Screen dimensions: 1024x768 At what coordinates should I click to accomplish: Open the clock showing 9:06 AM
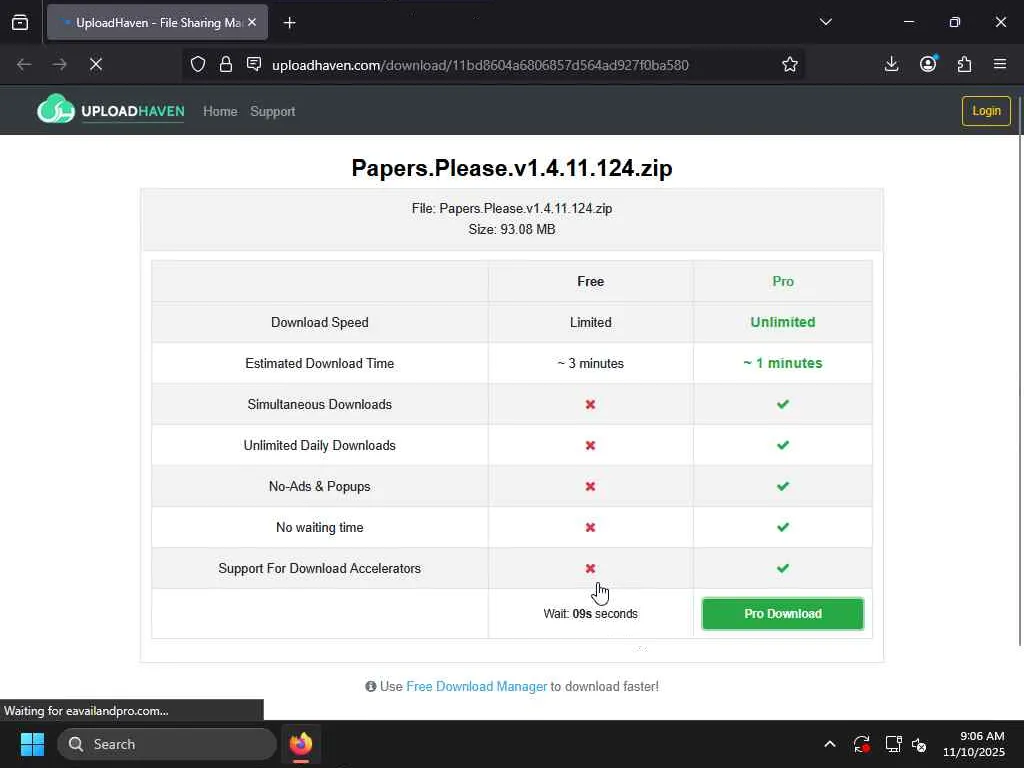coord(974,744)
